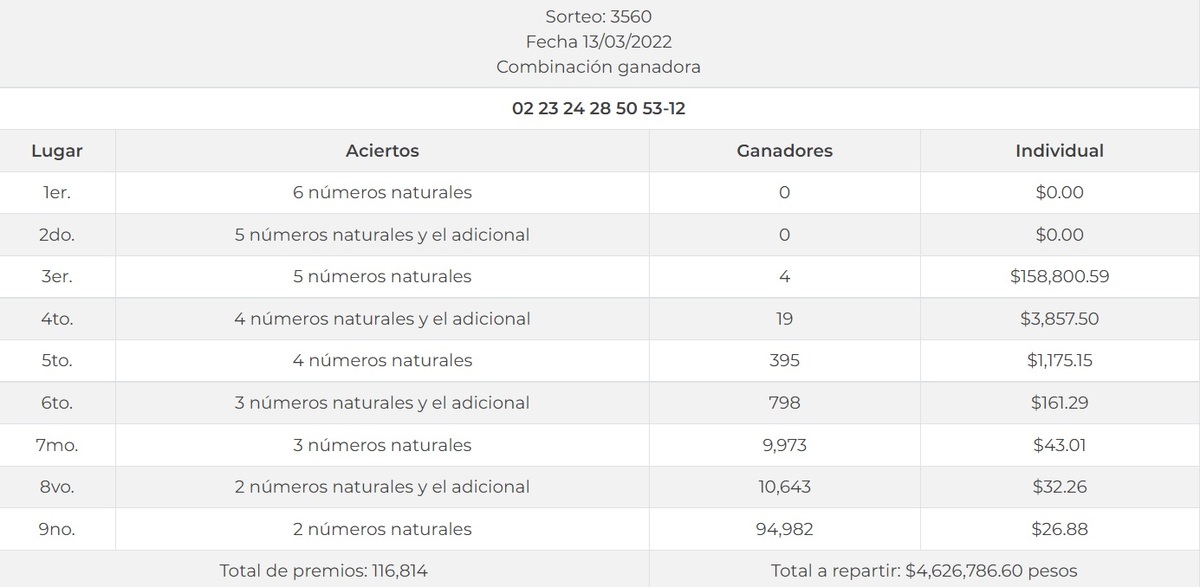Click the Fecha 13/03/2022 date line
The image size is (1200, 587).
(x=598, y=42)
